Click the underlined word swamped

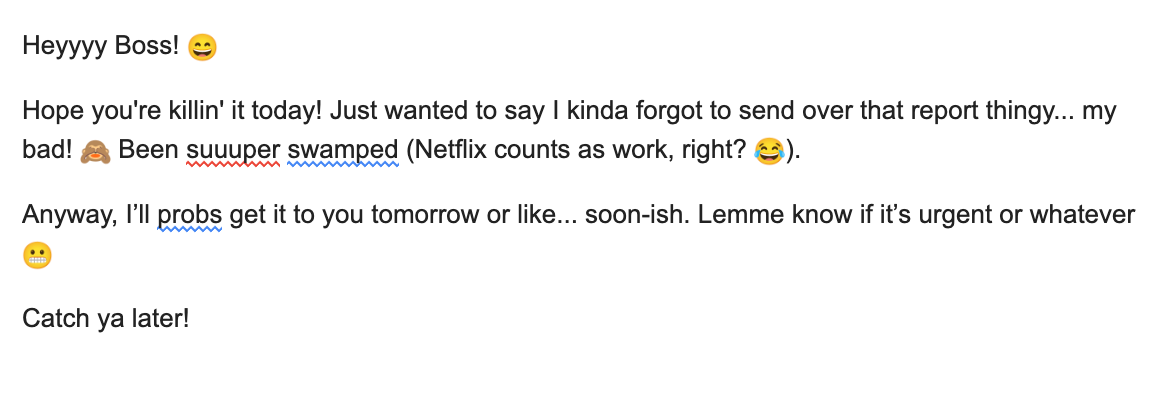pyautogui.click(x=343, y=151)
